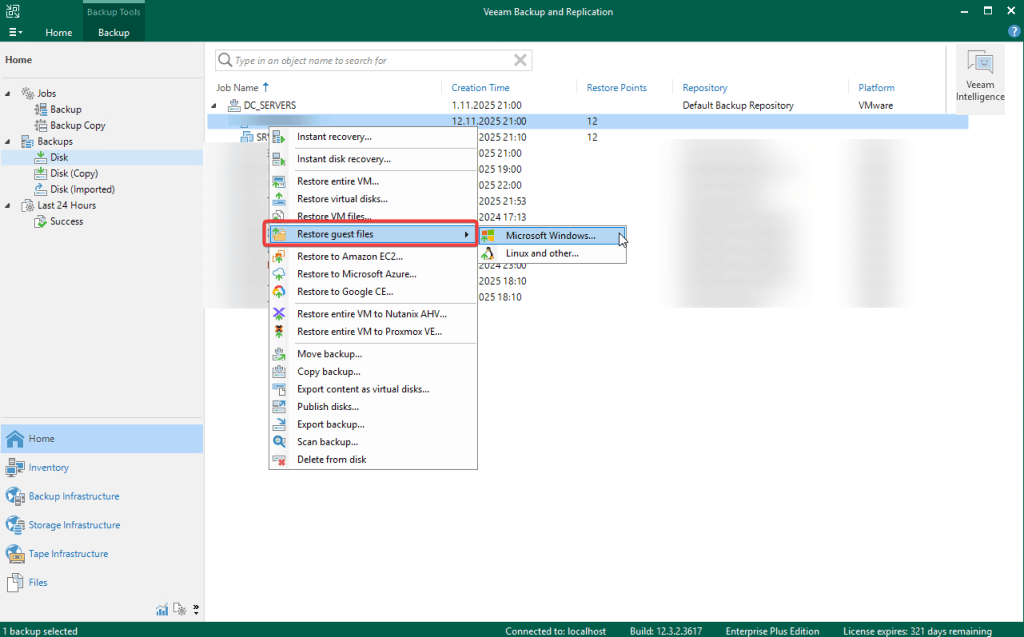The height and width of the screenshot is (637, 1024).
Task: Sort by Repository column header
Action: (x=705, y=88)
